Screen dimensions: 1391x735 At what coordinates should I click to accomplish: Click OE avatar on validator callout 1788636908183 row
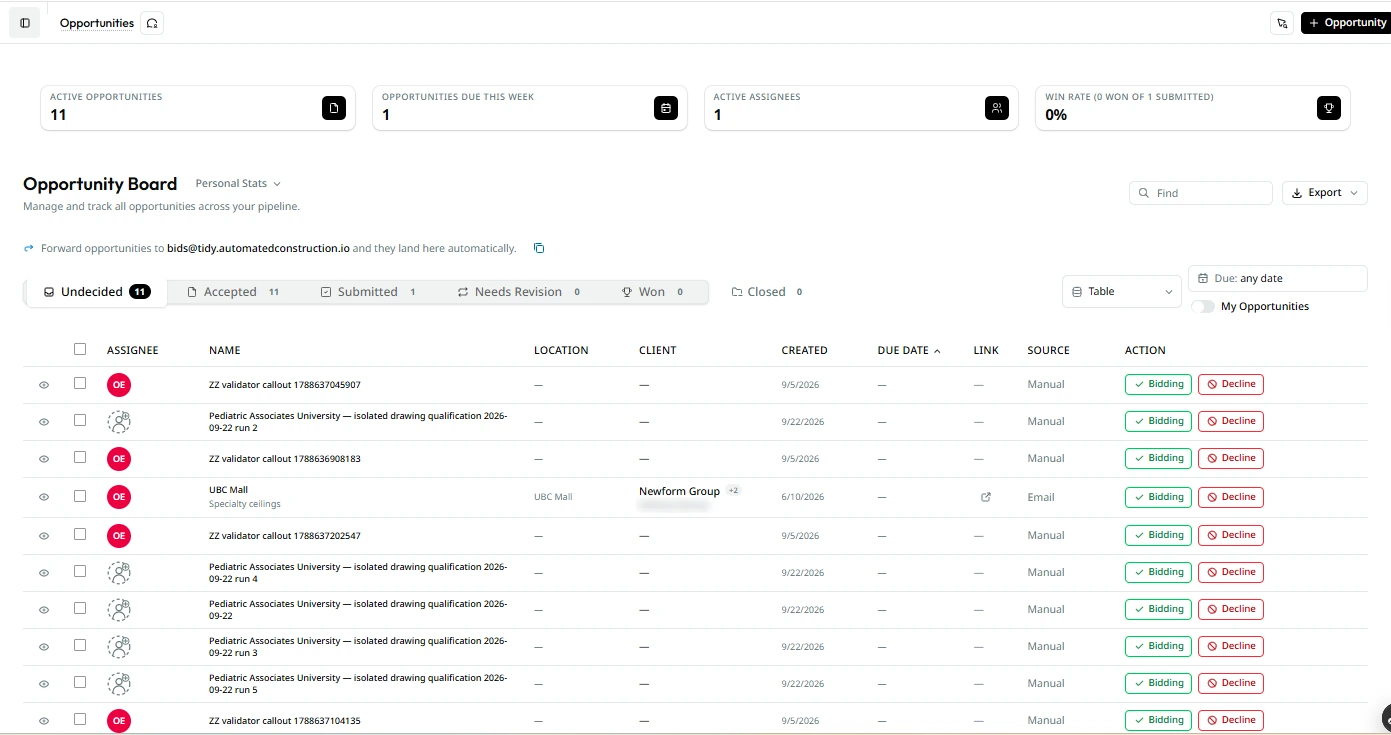coord(119,458)
